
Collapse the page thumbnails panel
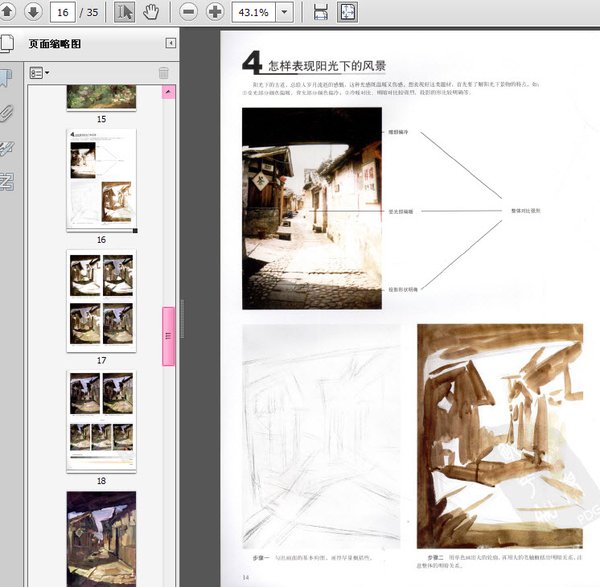click(x=170, y=43)
